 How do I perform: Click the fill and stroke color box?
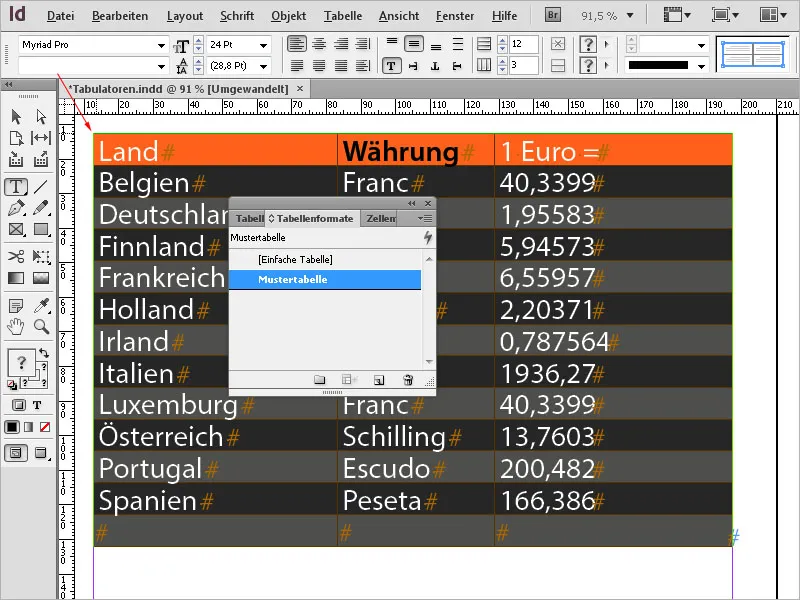[x=22, y=363]
